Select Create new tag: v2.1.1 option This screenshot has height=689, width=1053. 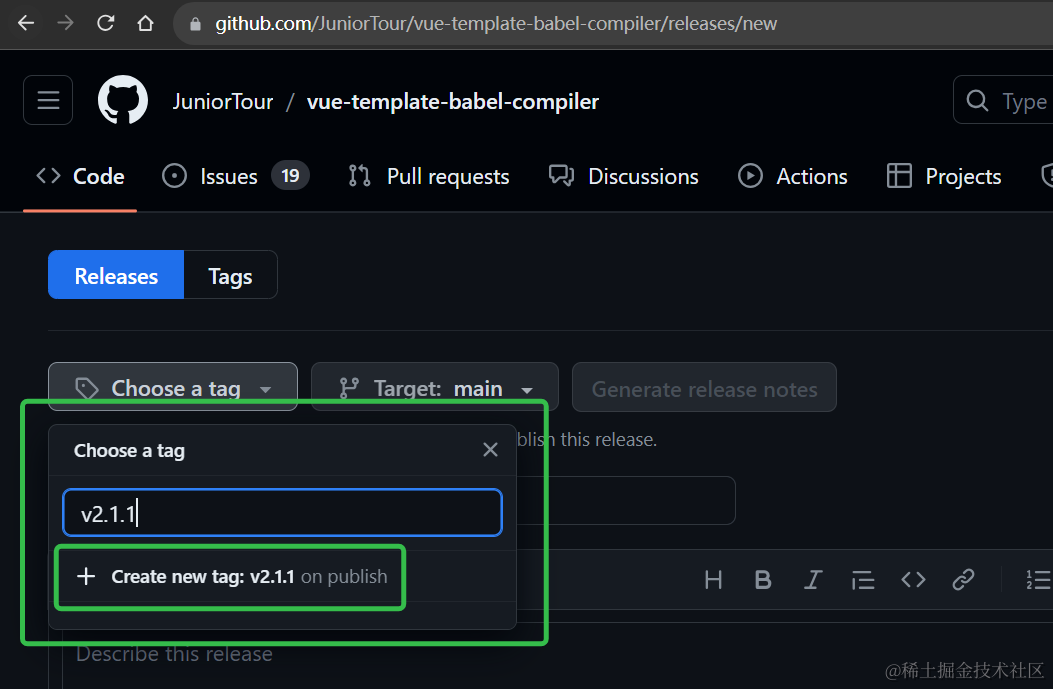[x=230, y=577]
